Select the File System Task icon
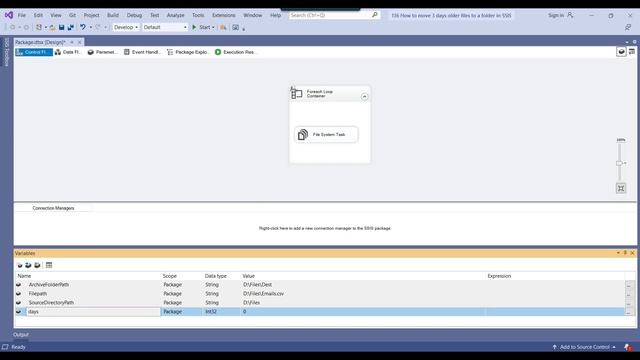640x360 pixels. 302,134
